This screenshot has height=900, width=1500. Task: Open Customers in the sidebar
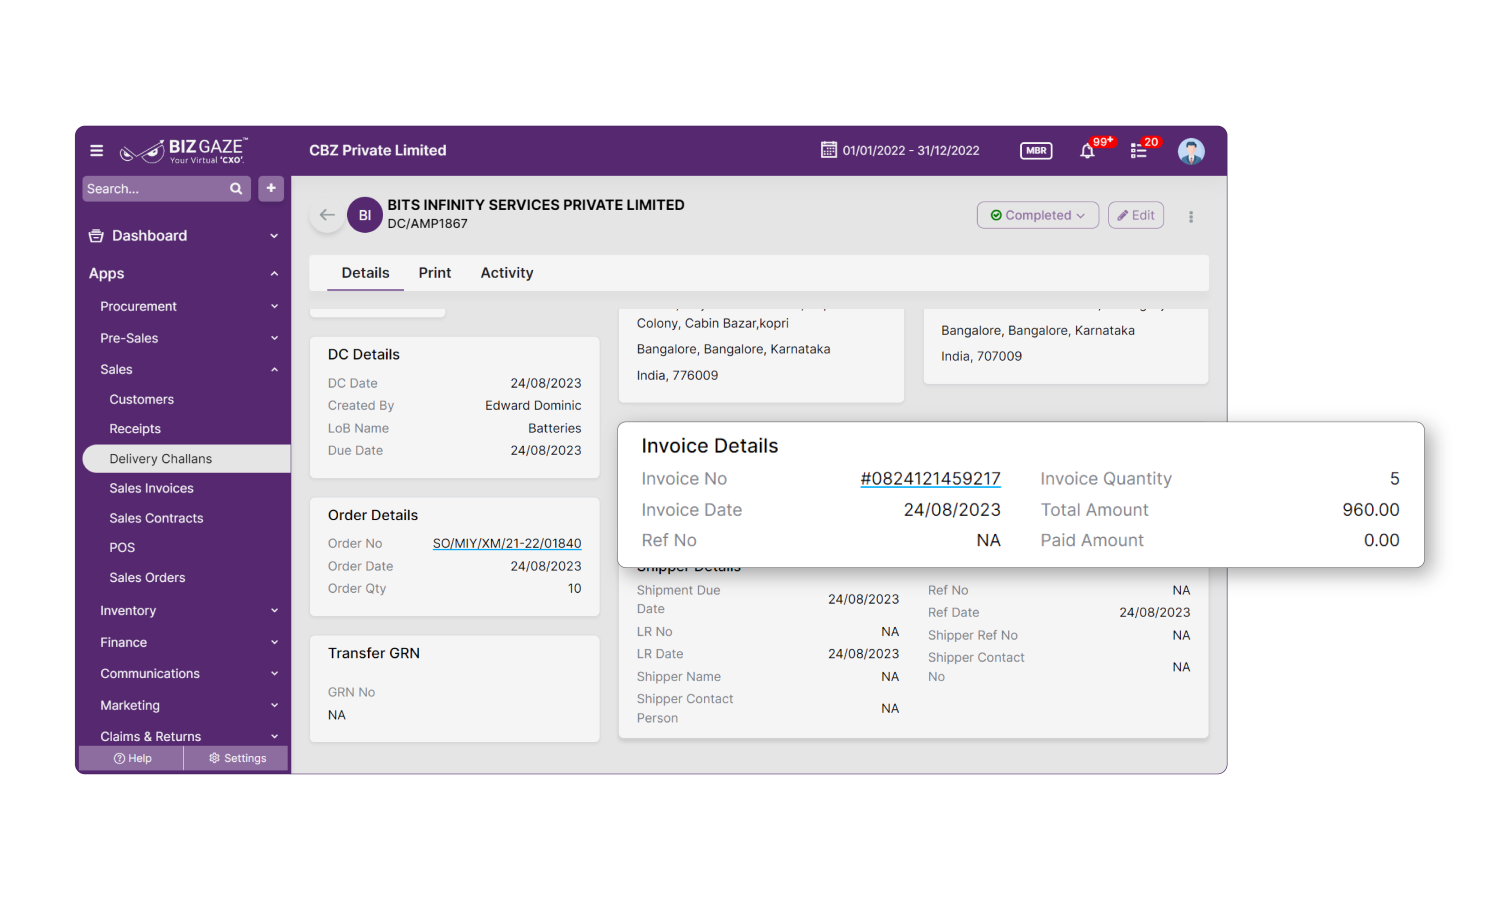142,400
